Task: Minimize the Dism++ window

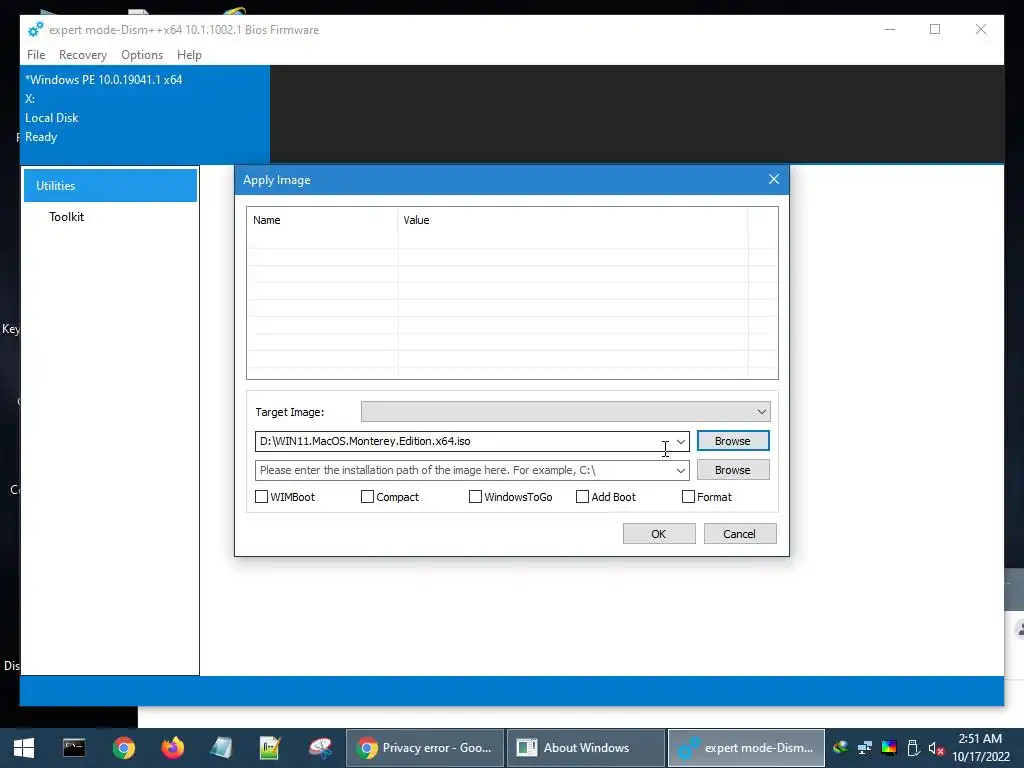Action: (x=889, y=29)
